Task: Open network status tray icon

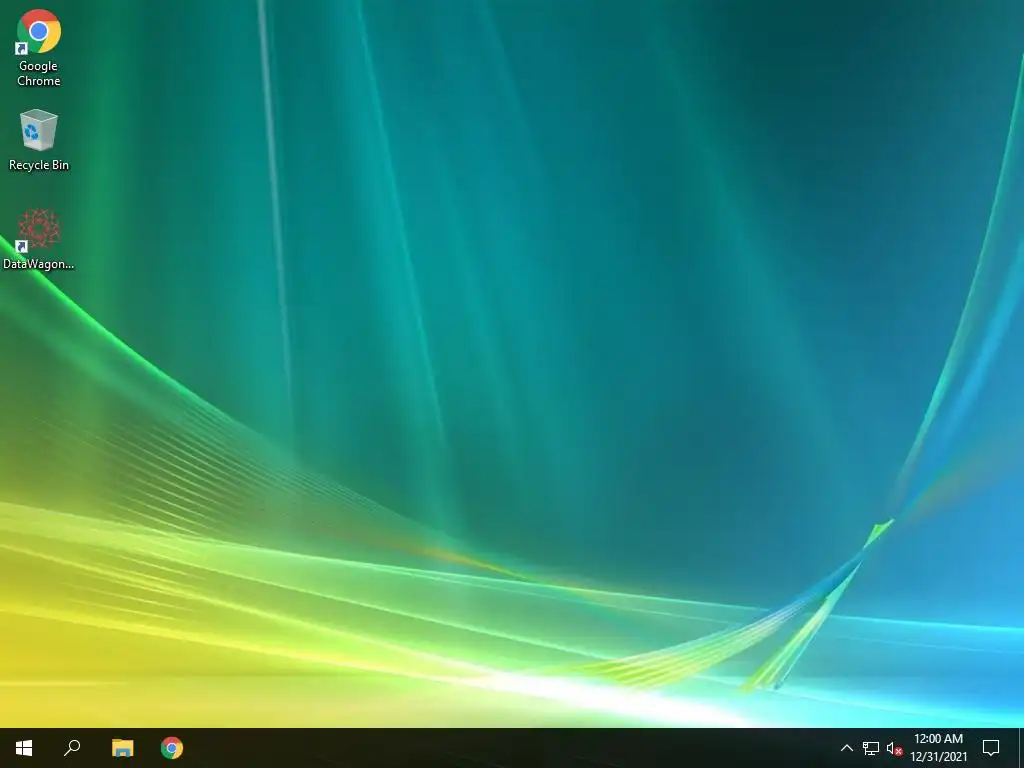Action: coord(871,748)
